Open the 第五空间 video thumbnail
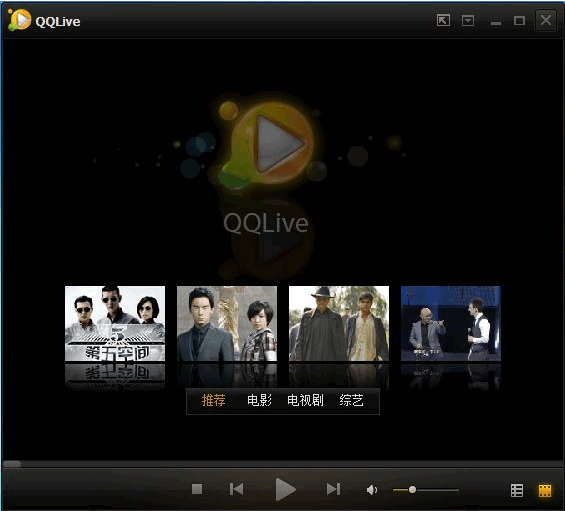The height and width of the screenshot is (511, 565). click(x=115, y=323)
